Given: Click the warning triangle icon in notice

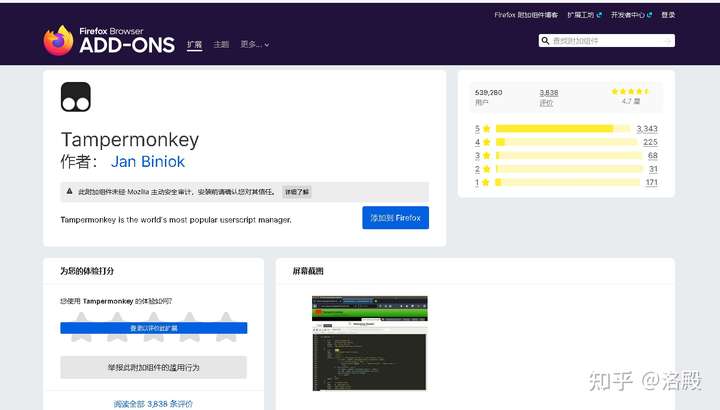Looking at the screenshot, I should click(x=69, y=191).
